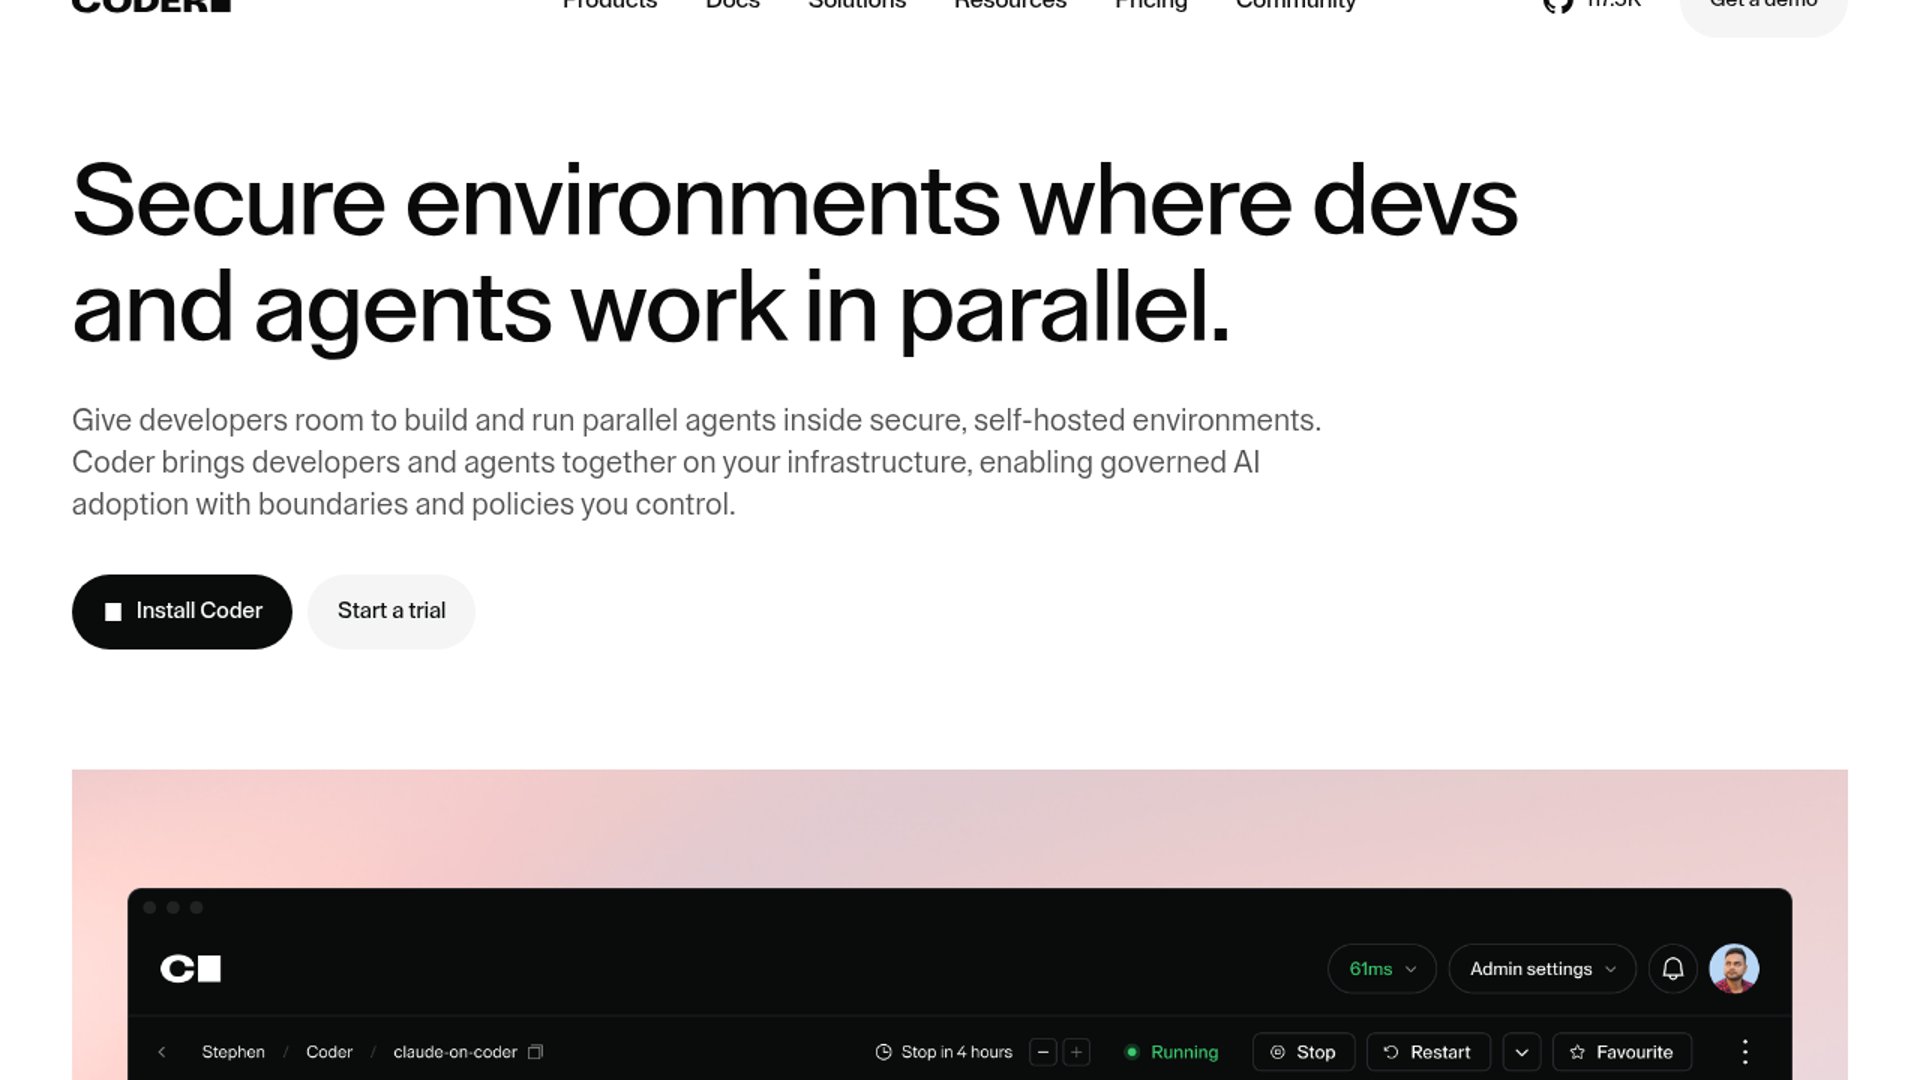Click the Coder logo in the dark app header
Viewport: 1920px width, 1080px height.
tap(191, 969)
